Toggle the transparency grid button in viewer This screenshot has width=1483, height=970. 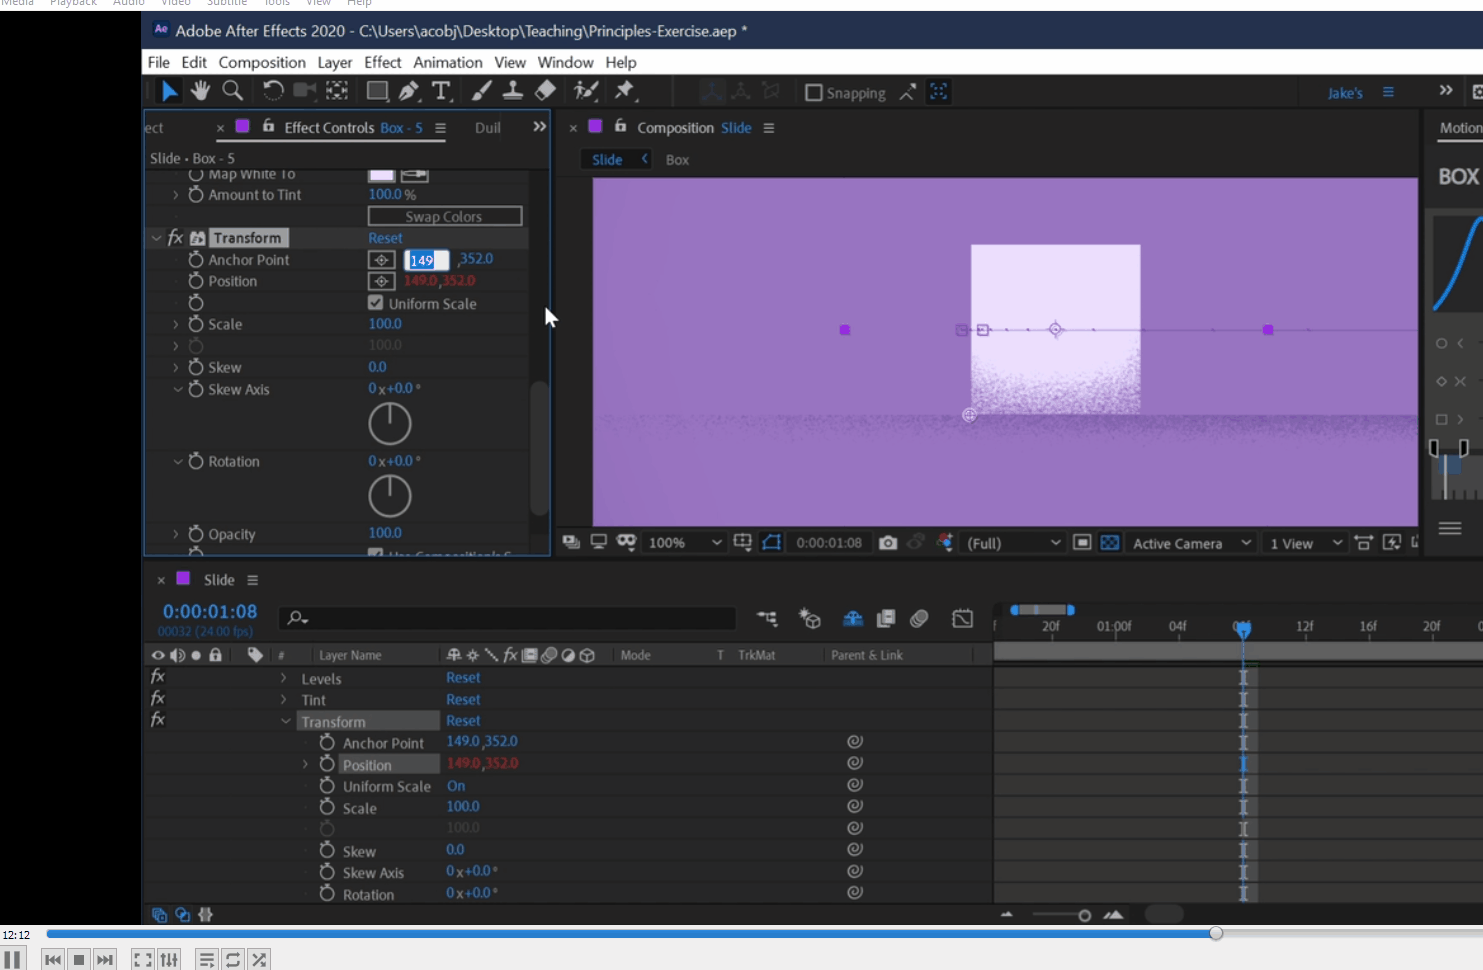coord(1110,542)
